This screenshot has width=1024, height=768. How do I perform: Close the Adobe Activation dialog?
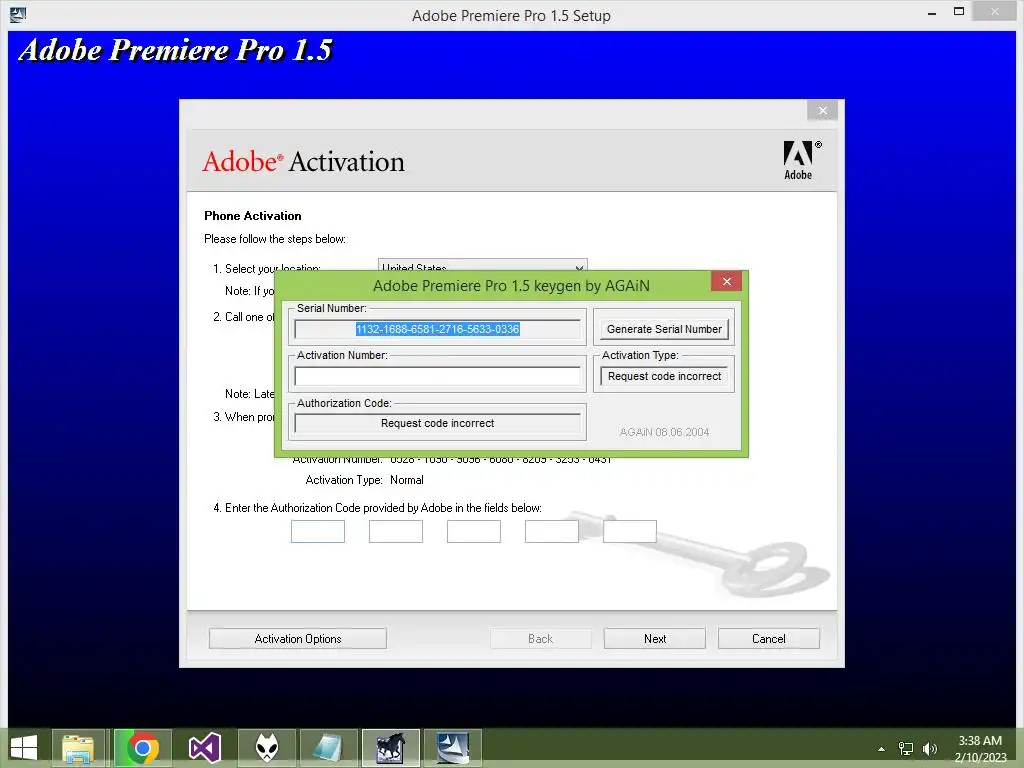[822, 110]
